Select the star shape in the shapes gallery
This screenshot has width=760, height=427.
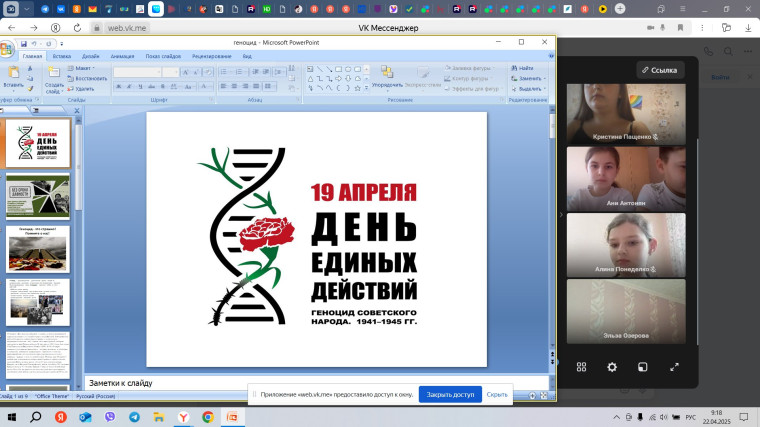point(357,88)
